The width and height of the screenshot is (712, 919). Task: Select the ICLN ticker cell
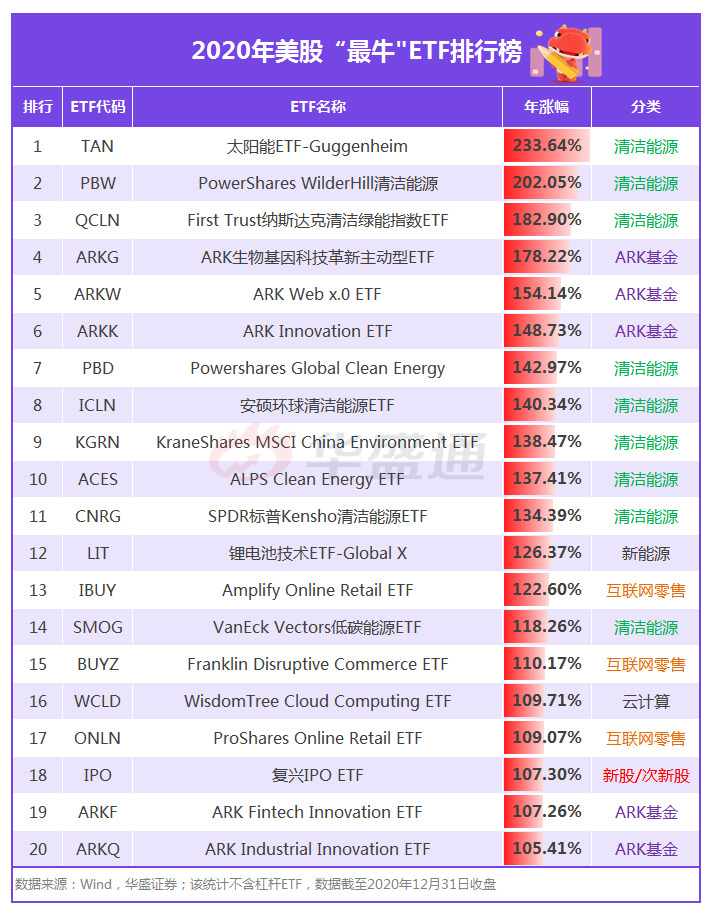[x=97, y=404]
